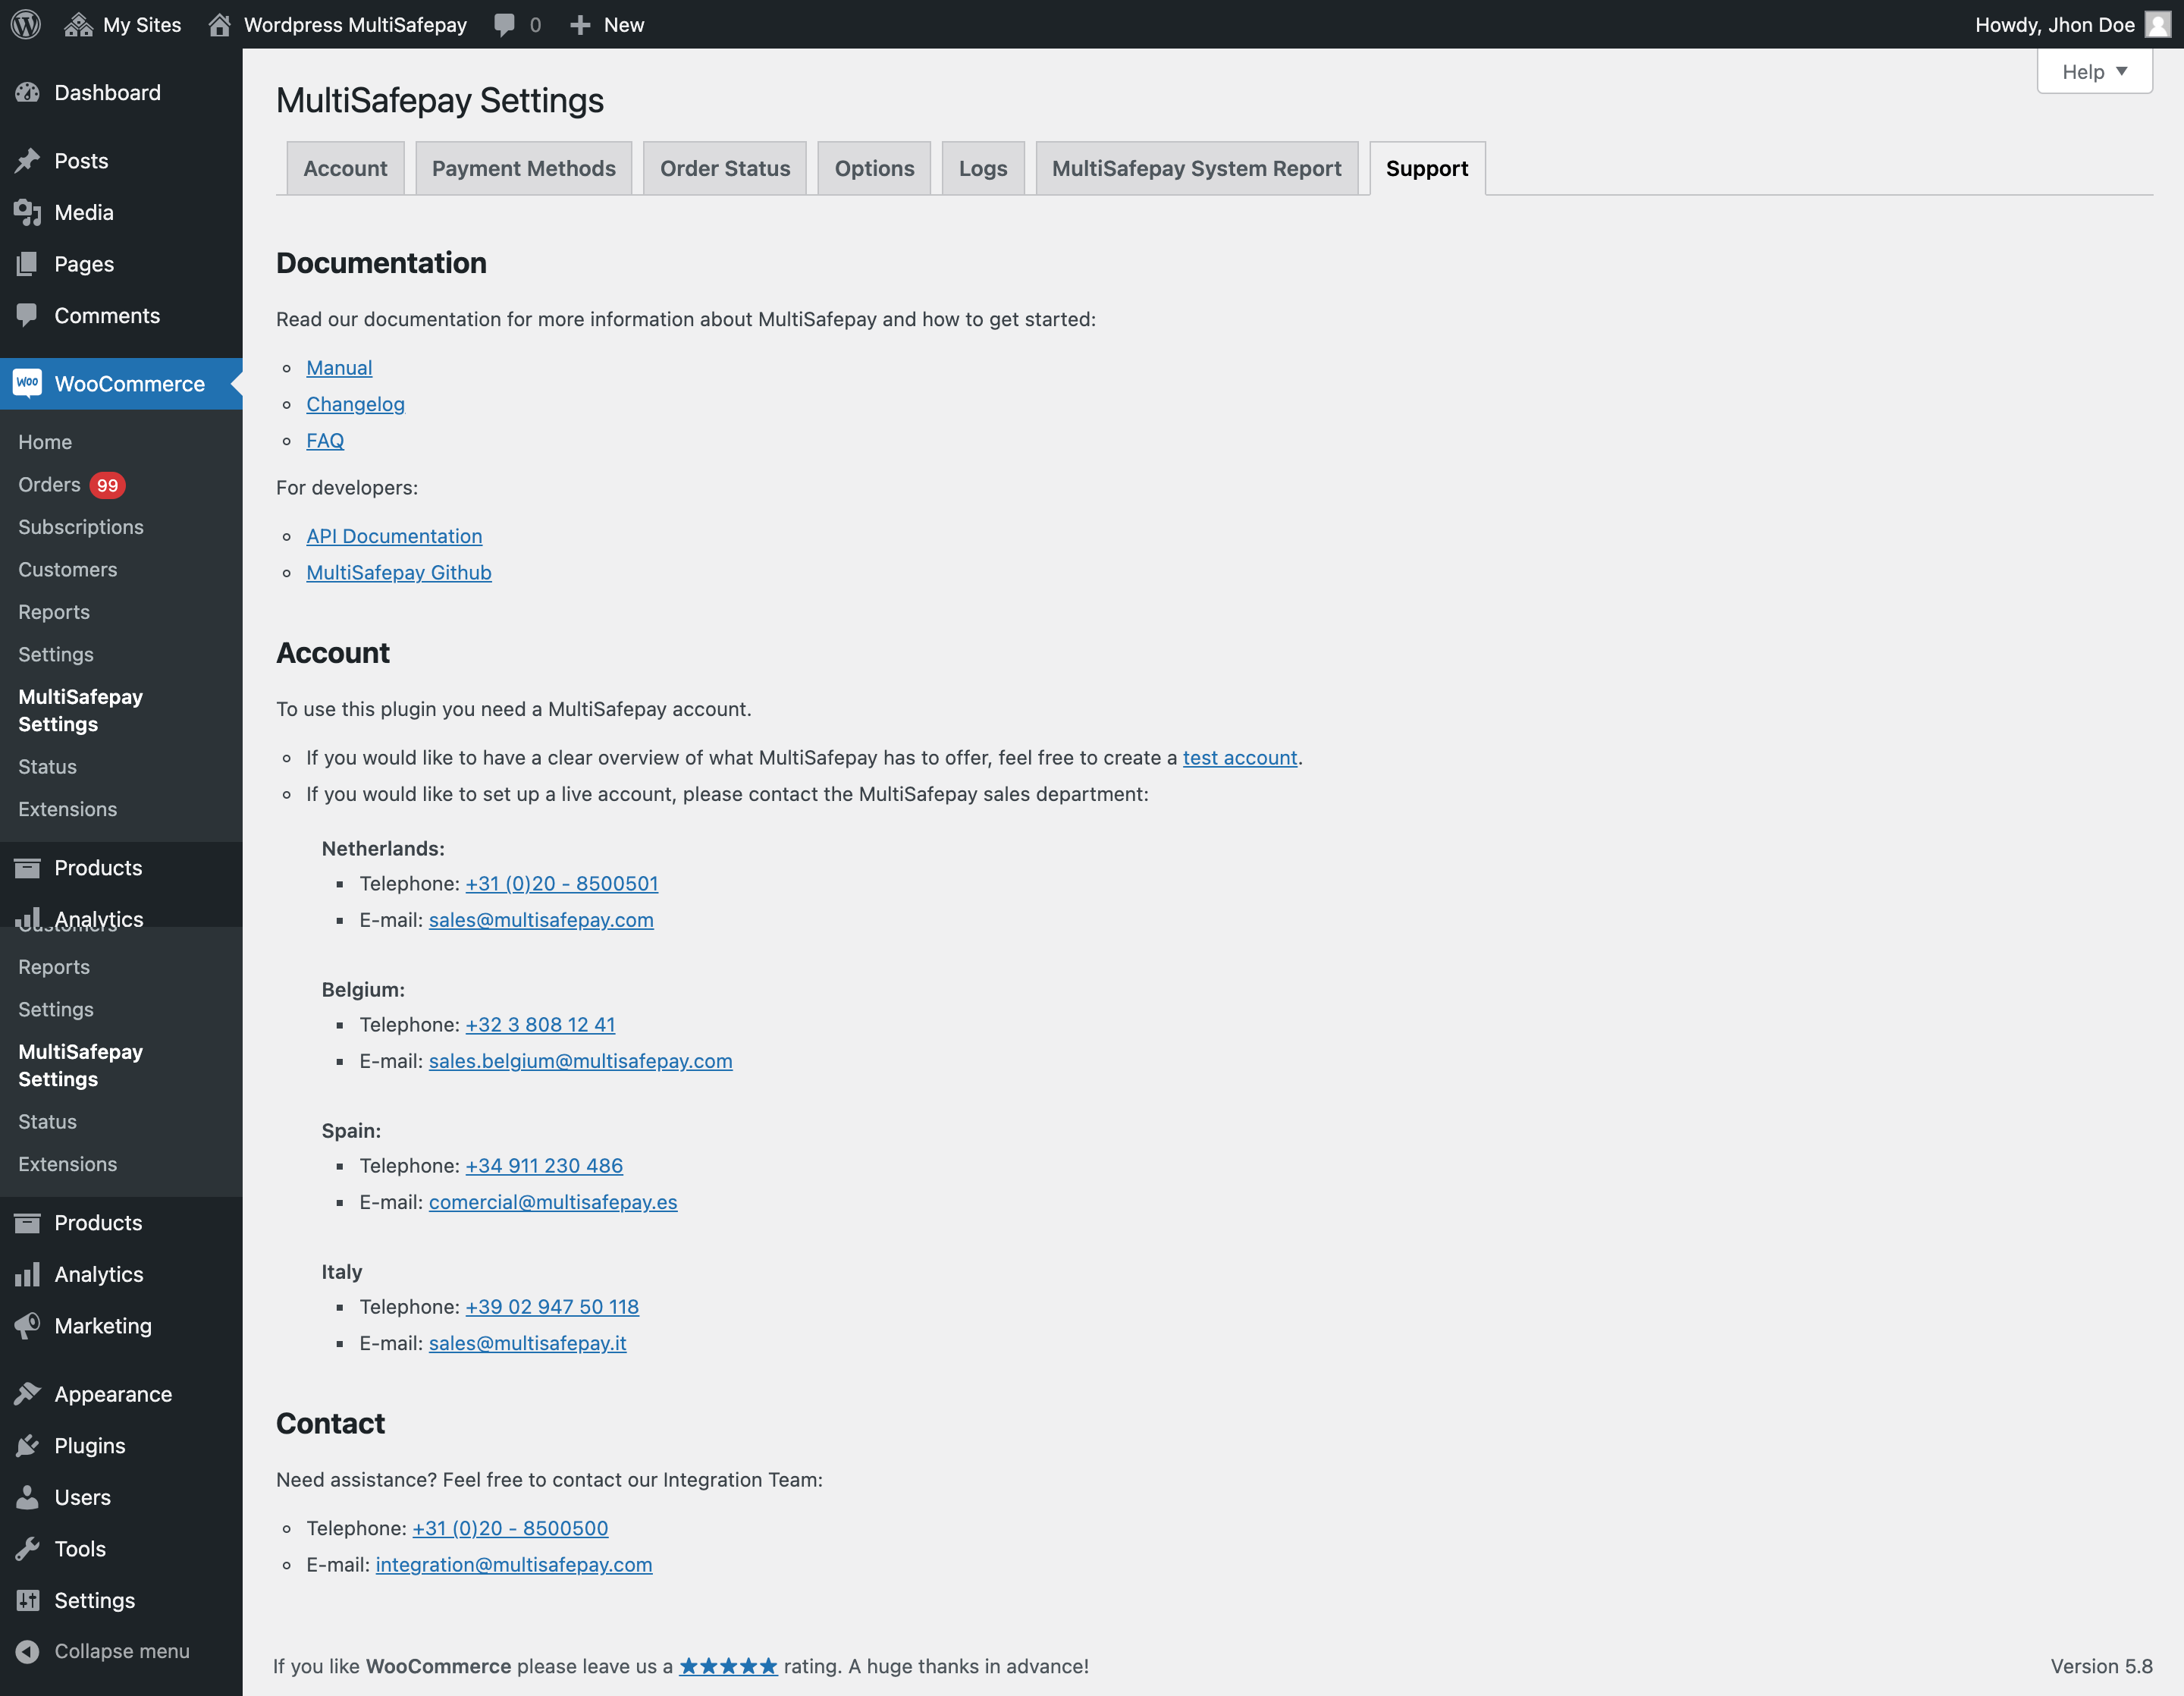The image size is (2184, 1696).
Task: Click the sales@multisafepay.com email link
Action: [x=541, y=920]
